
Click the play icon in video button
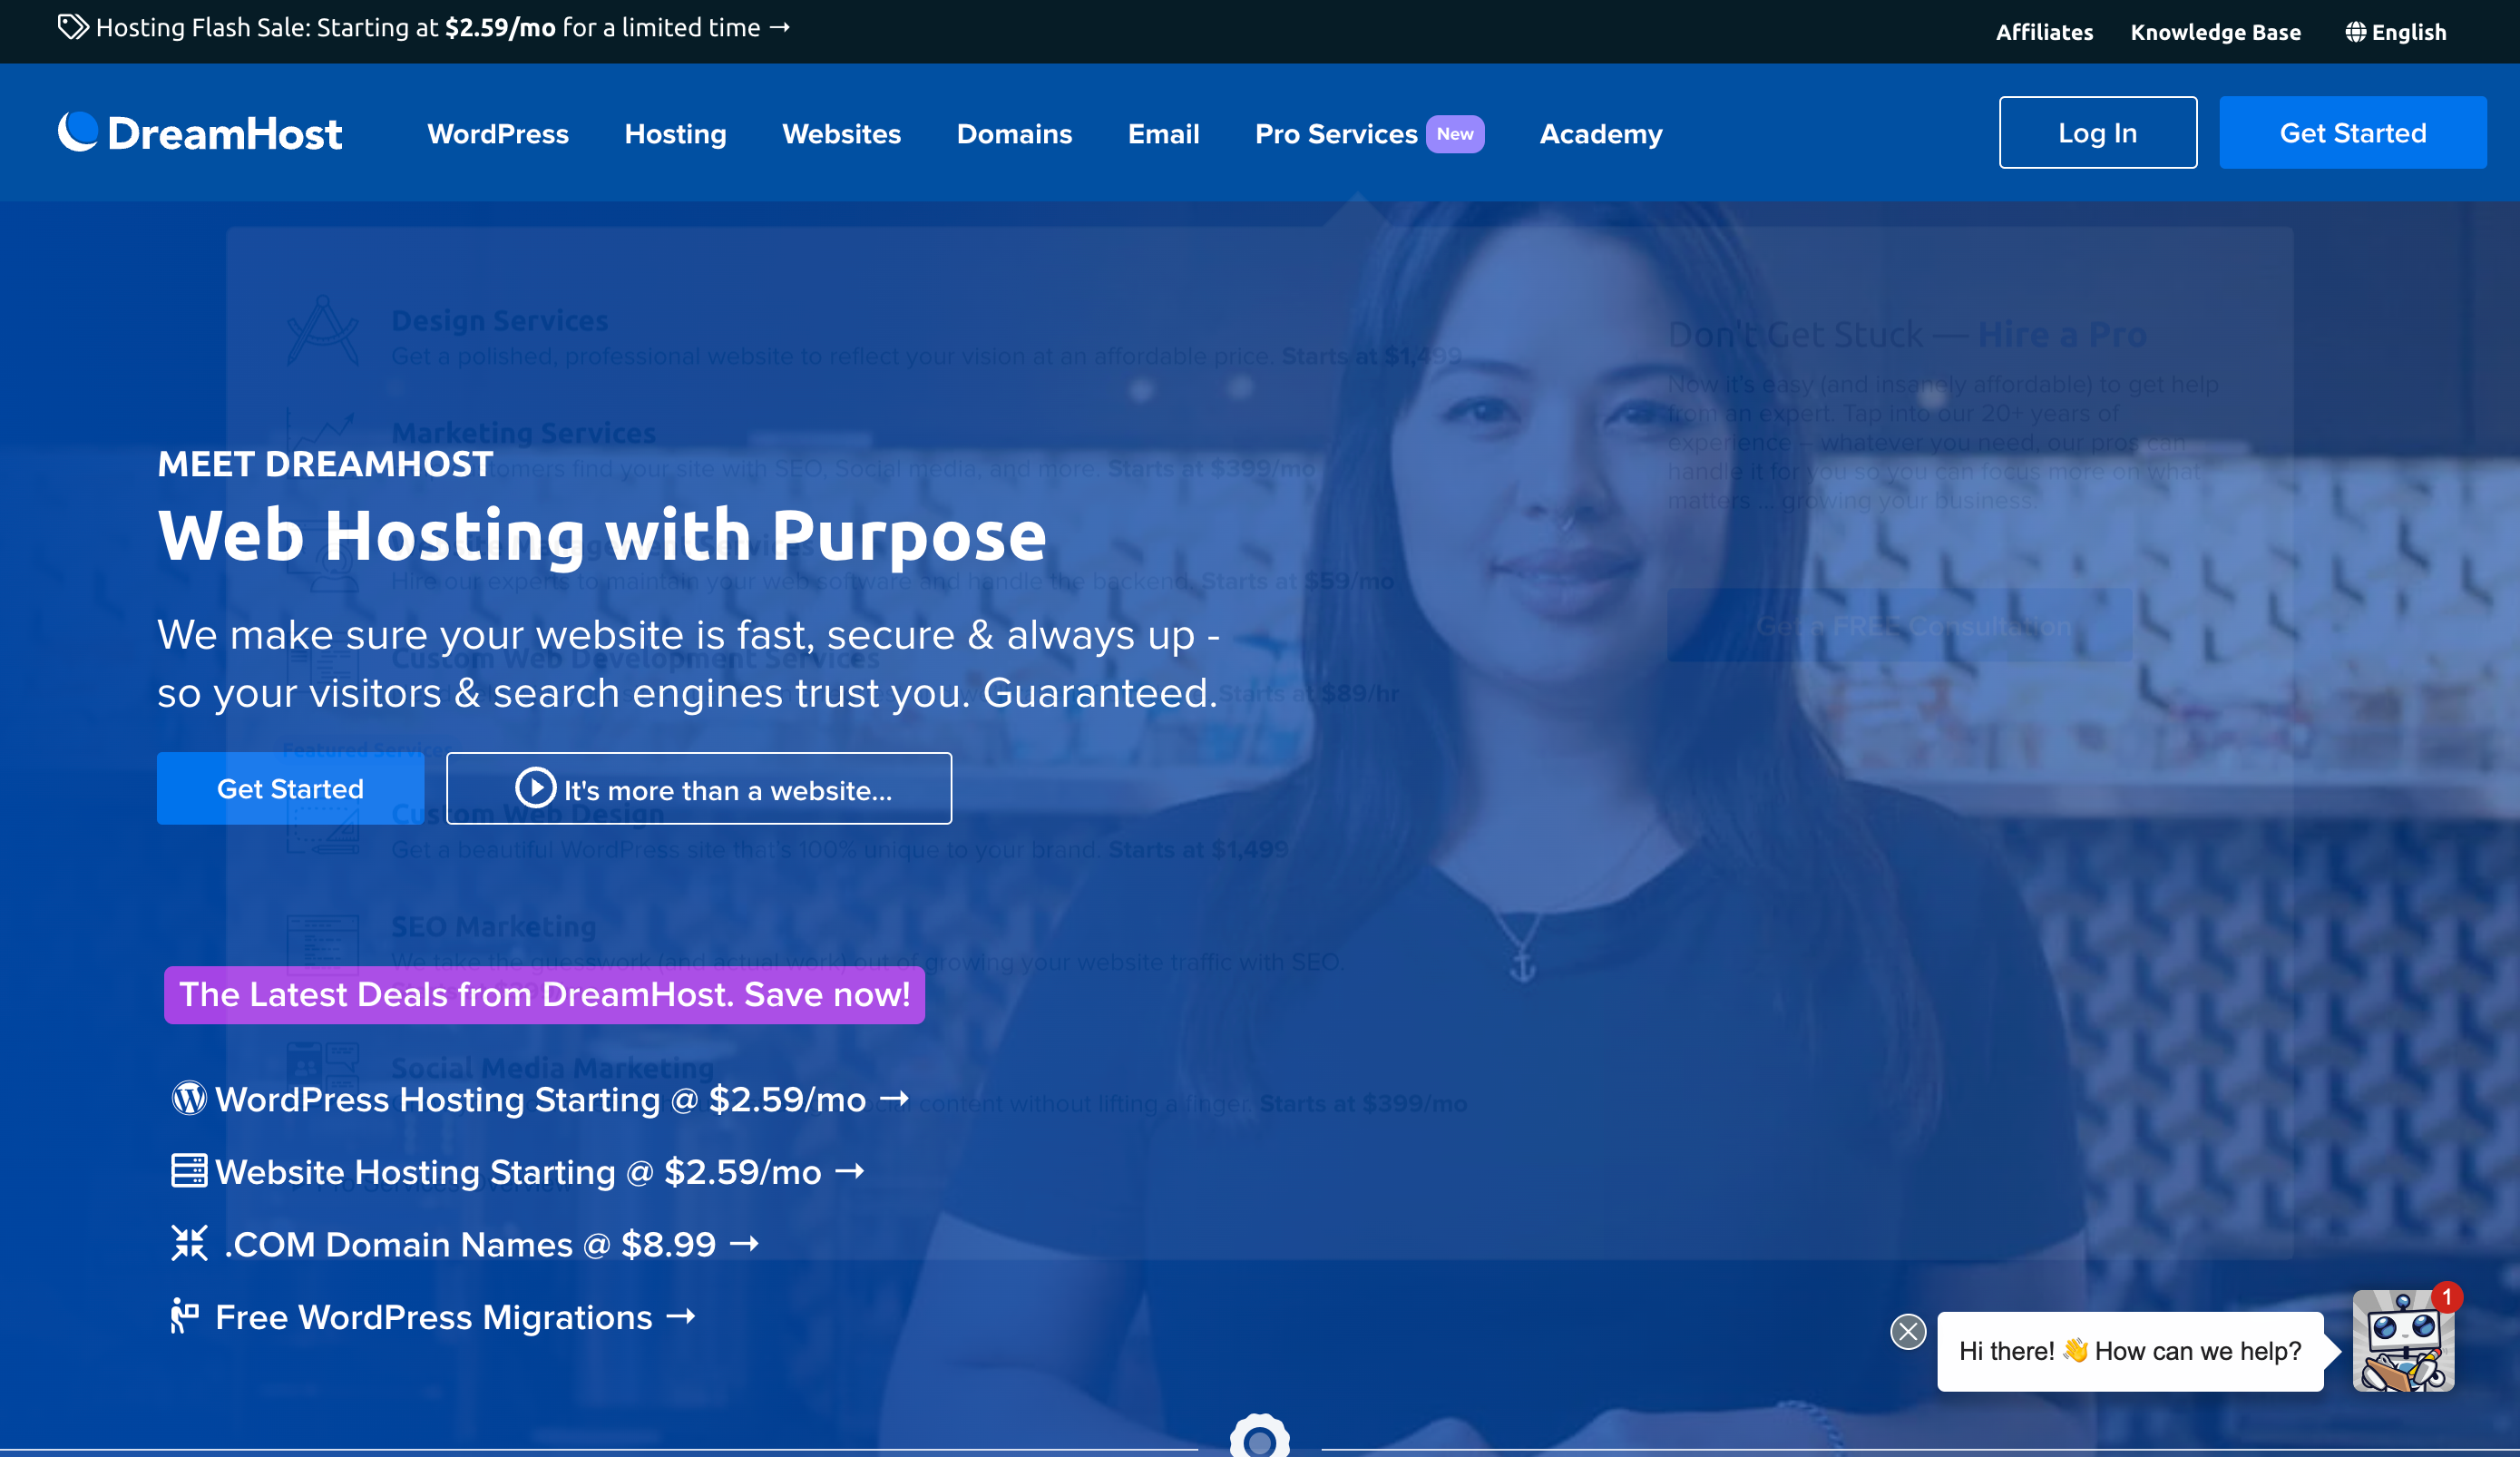coord(535,788)
